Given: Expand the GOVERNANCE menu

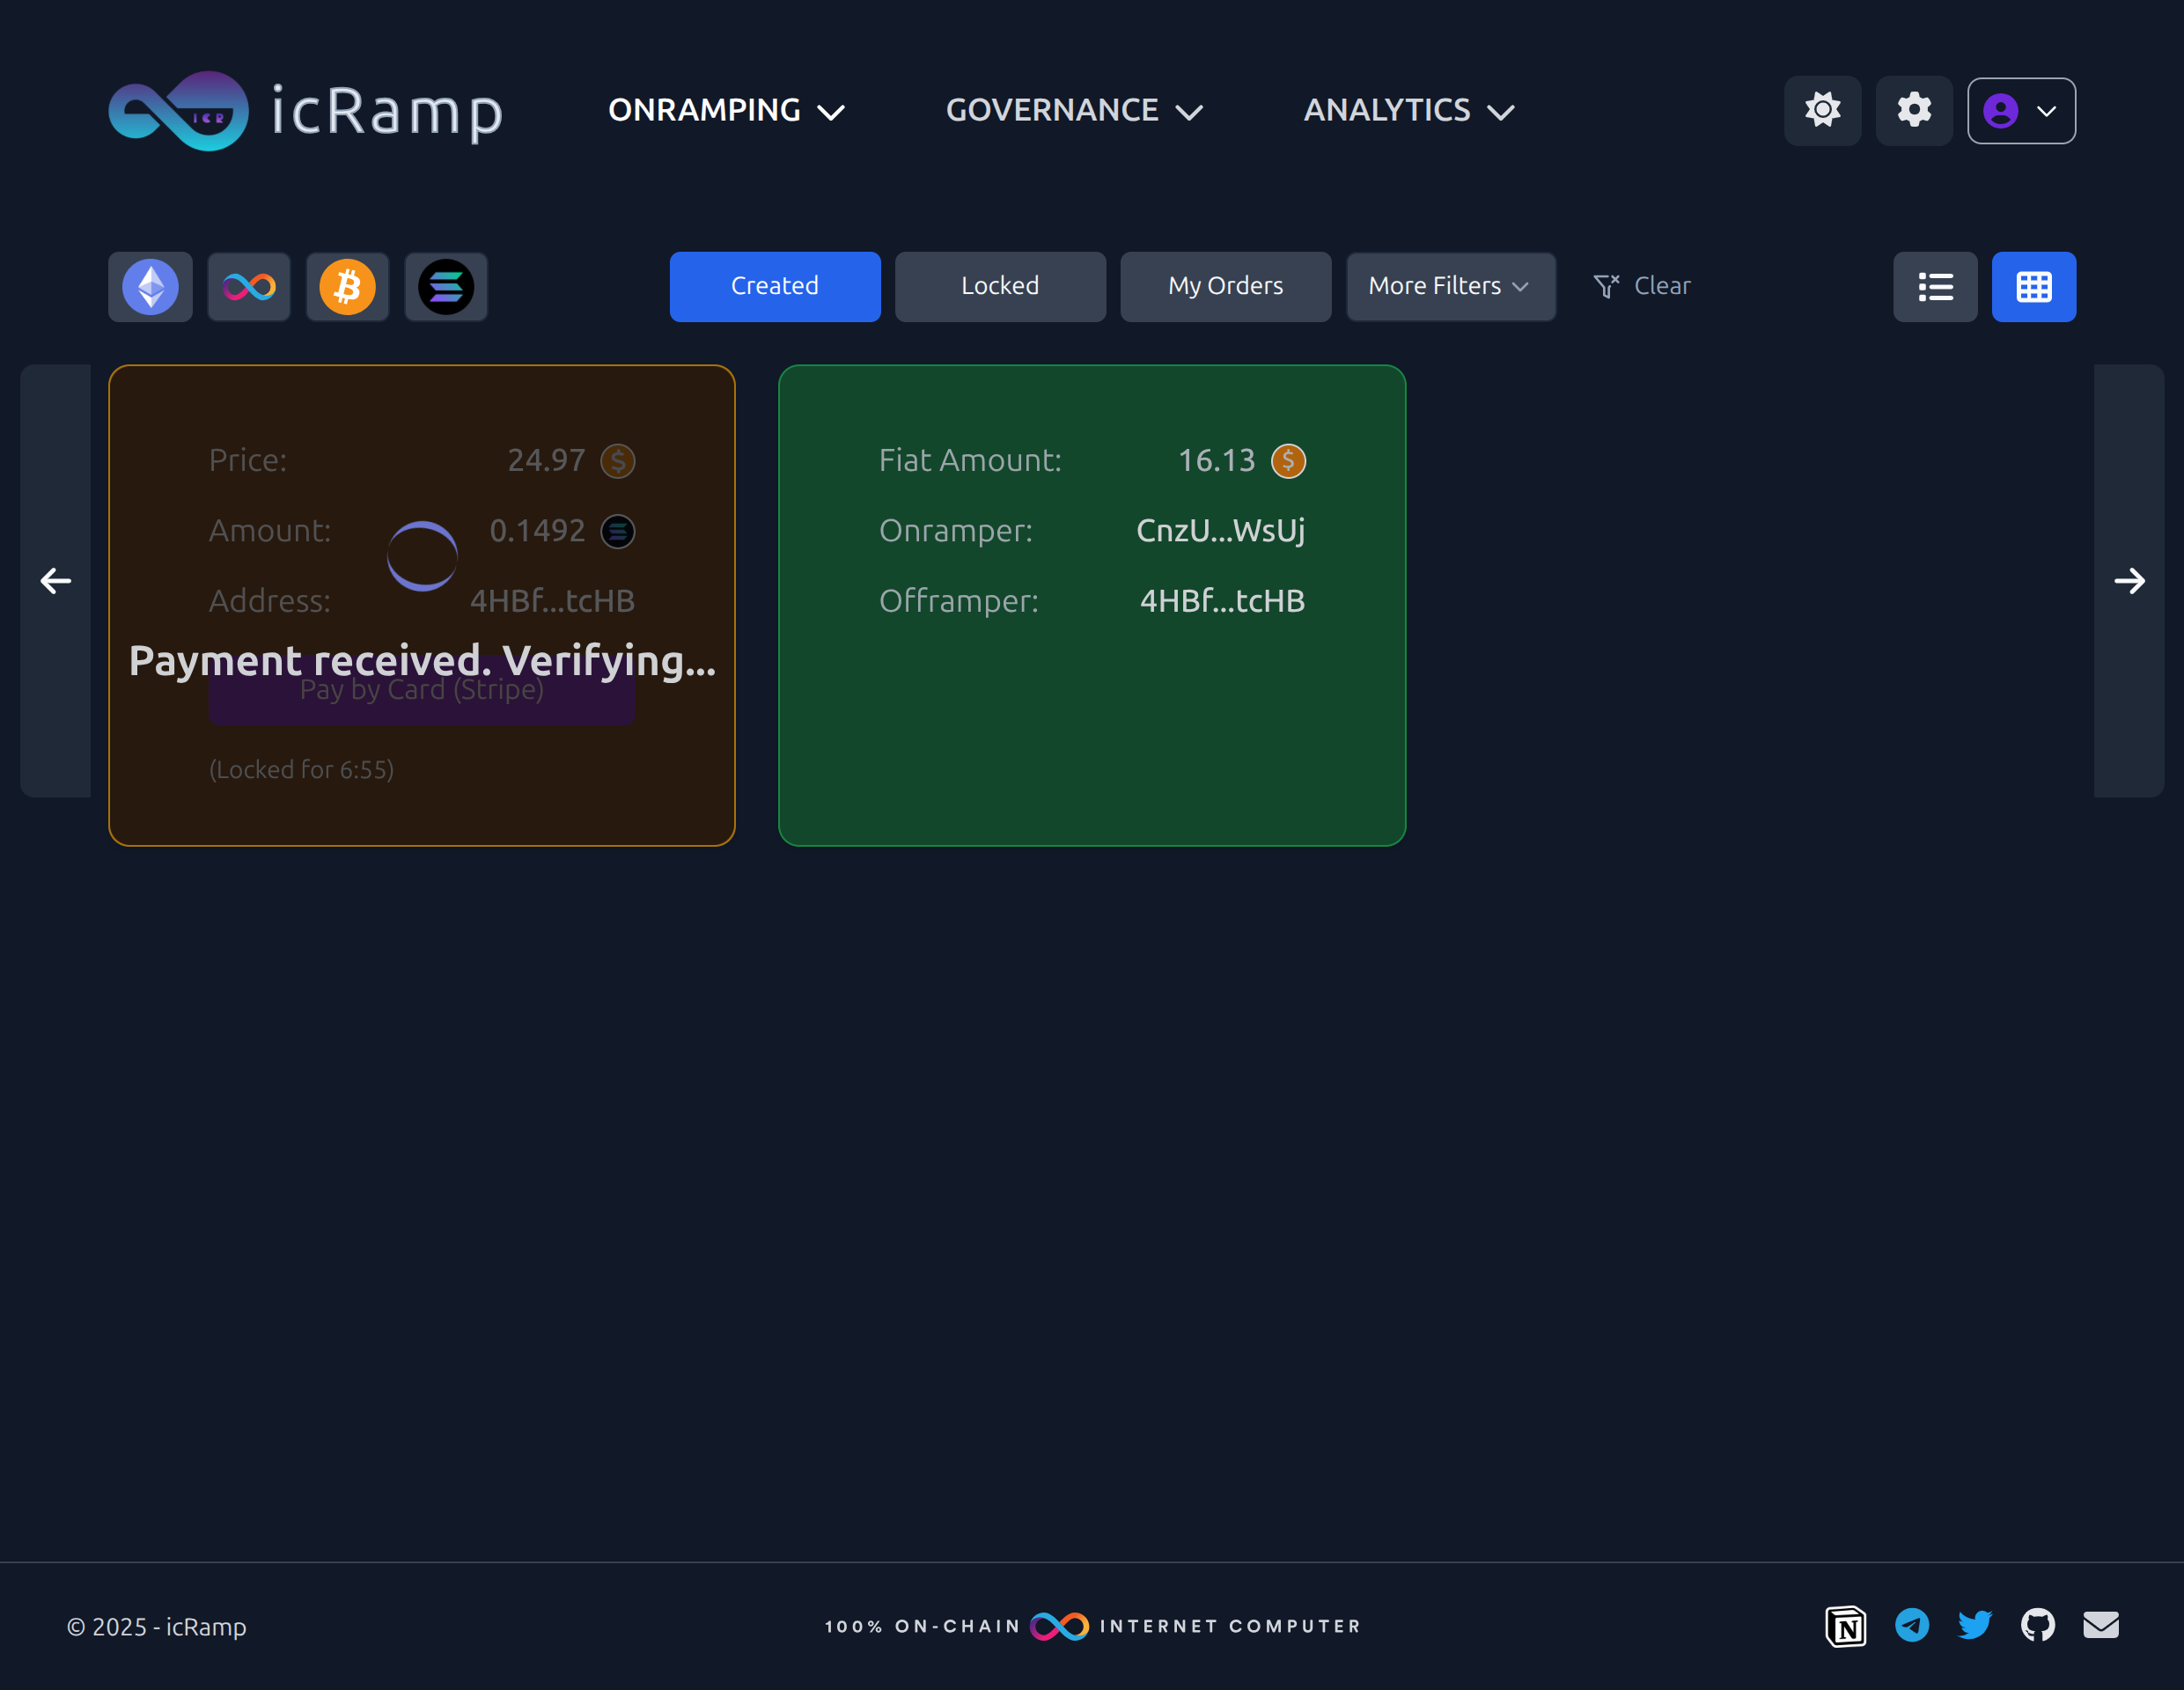Looking at the screenshot, I should (x=1074, y=110).
